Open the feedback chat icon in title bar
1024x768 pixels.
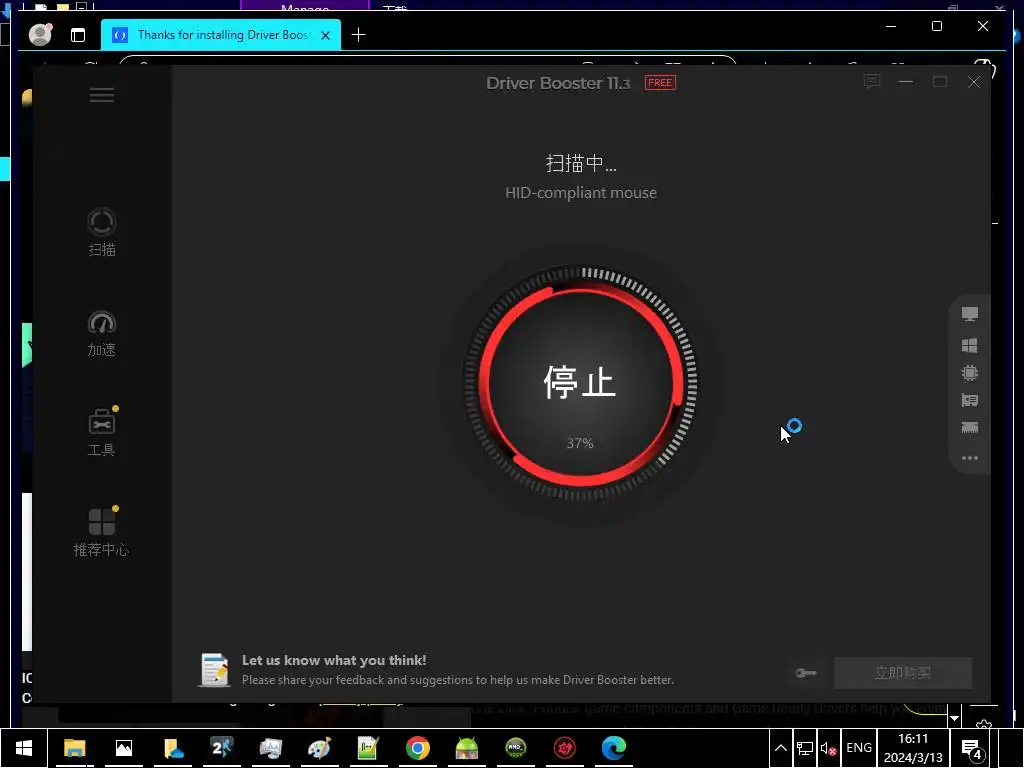[x=872, y=82]
